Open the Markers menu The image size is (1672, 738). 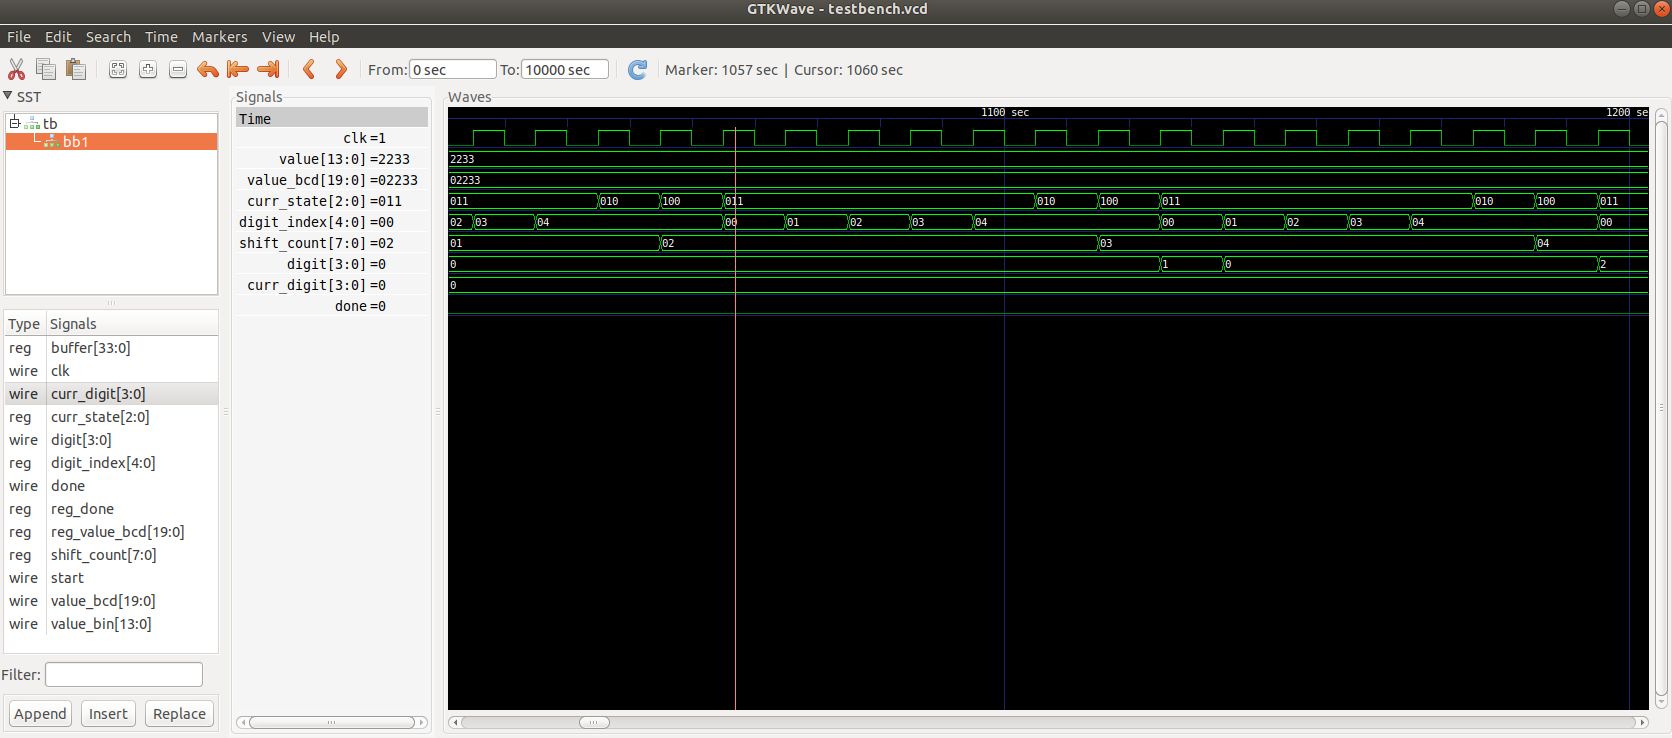[219, 36]
